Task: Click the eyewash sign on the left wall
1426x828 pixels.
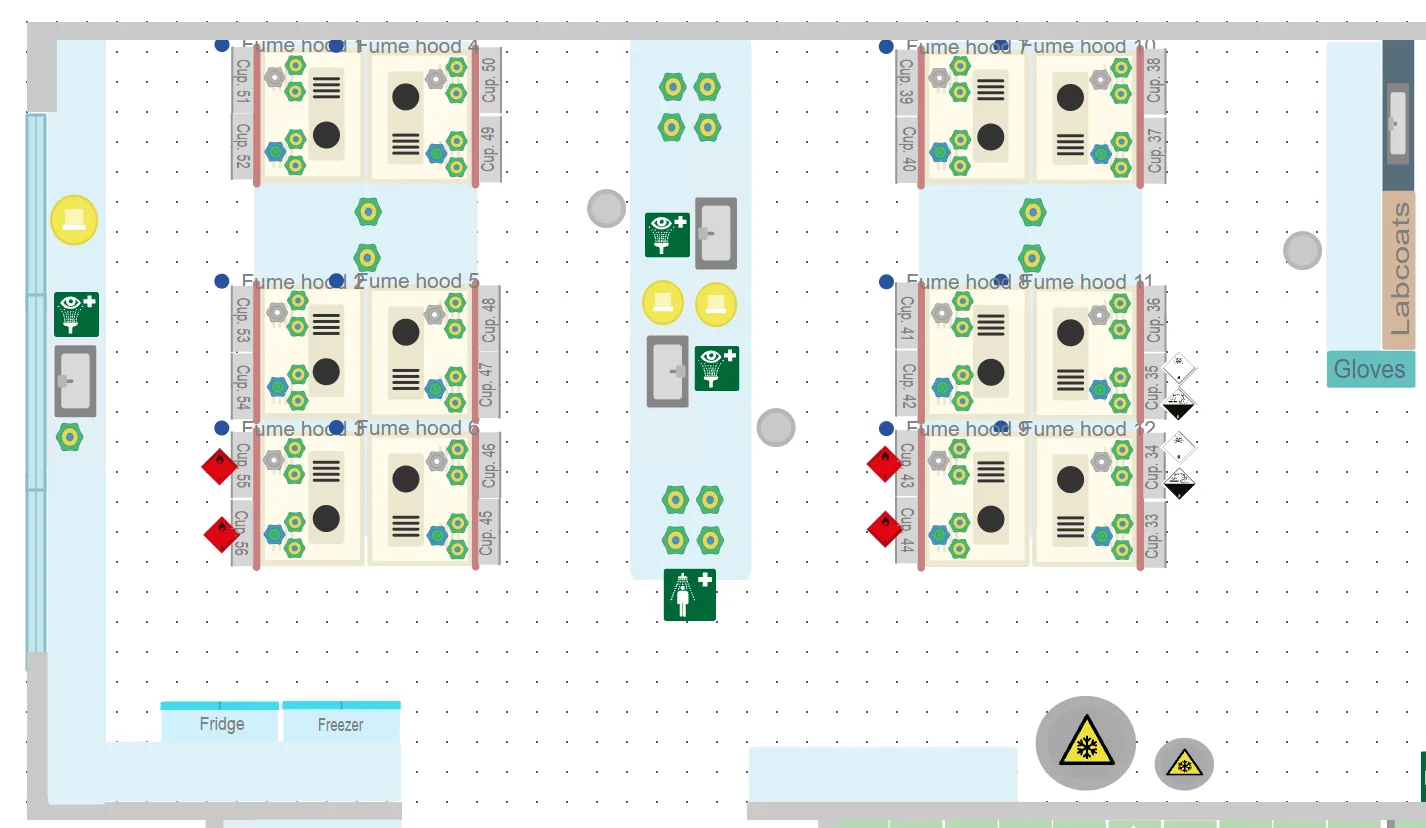Action: point(75,314)
